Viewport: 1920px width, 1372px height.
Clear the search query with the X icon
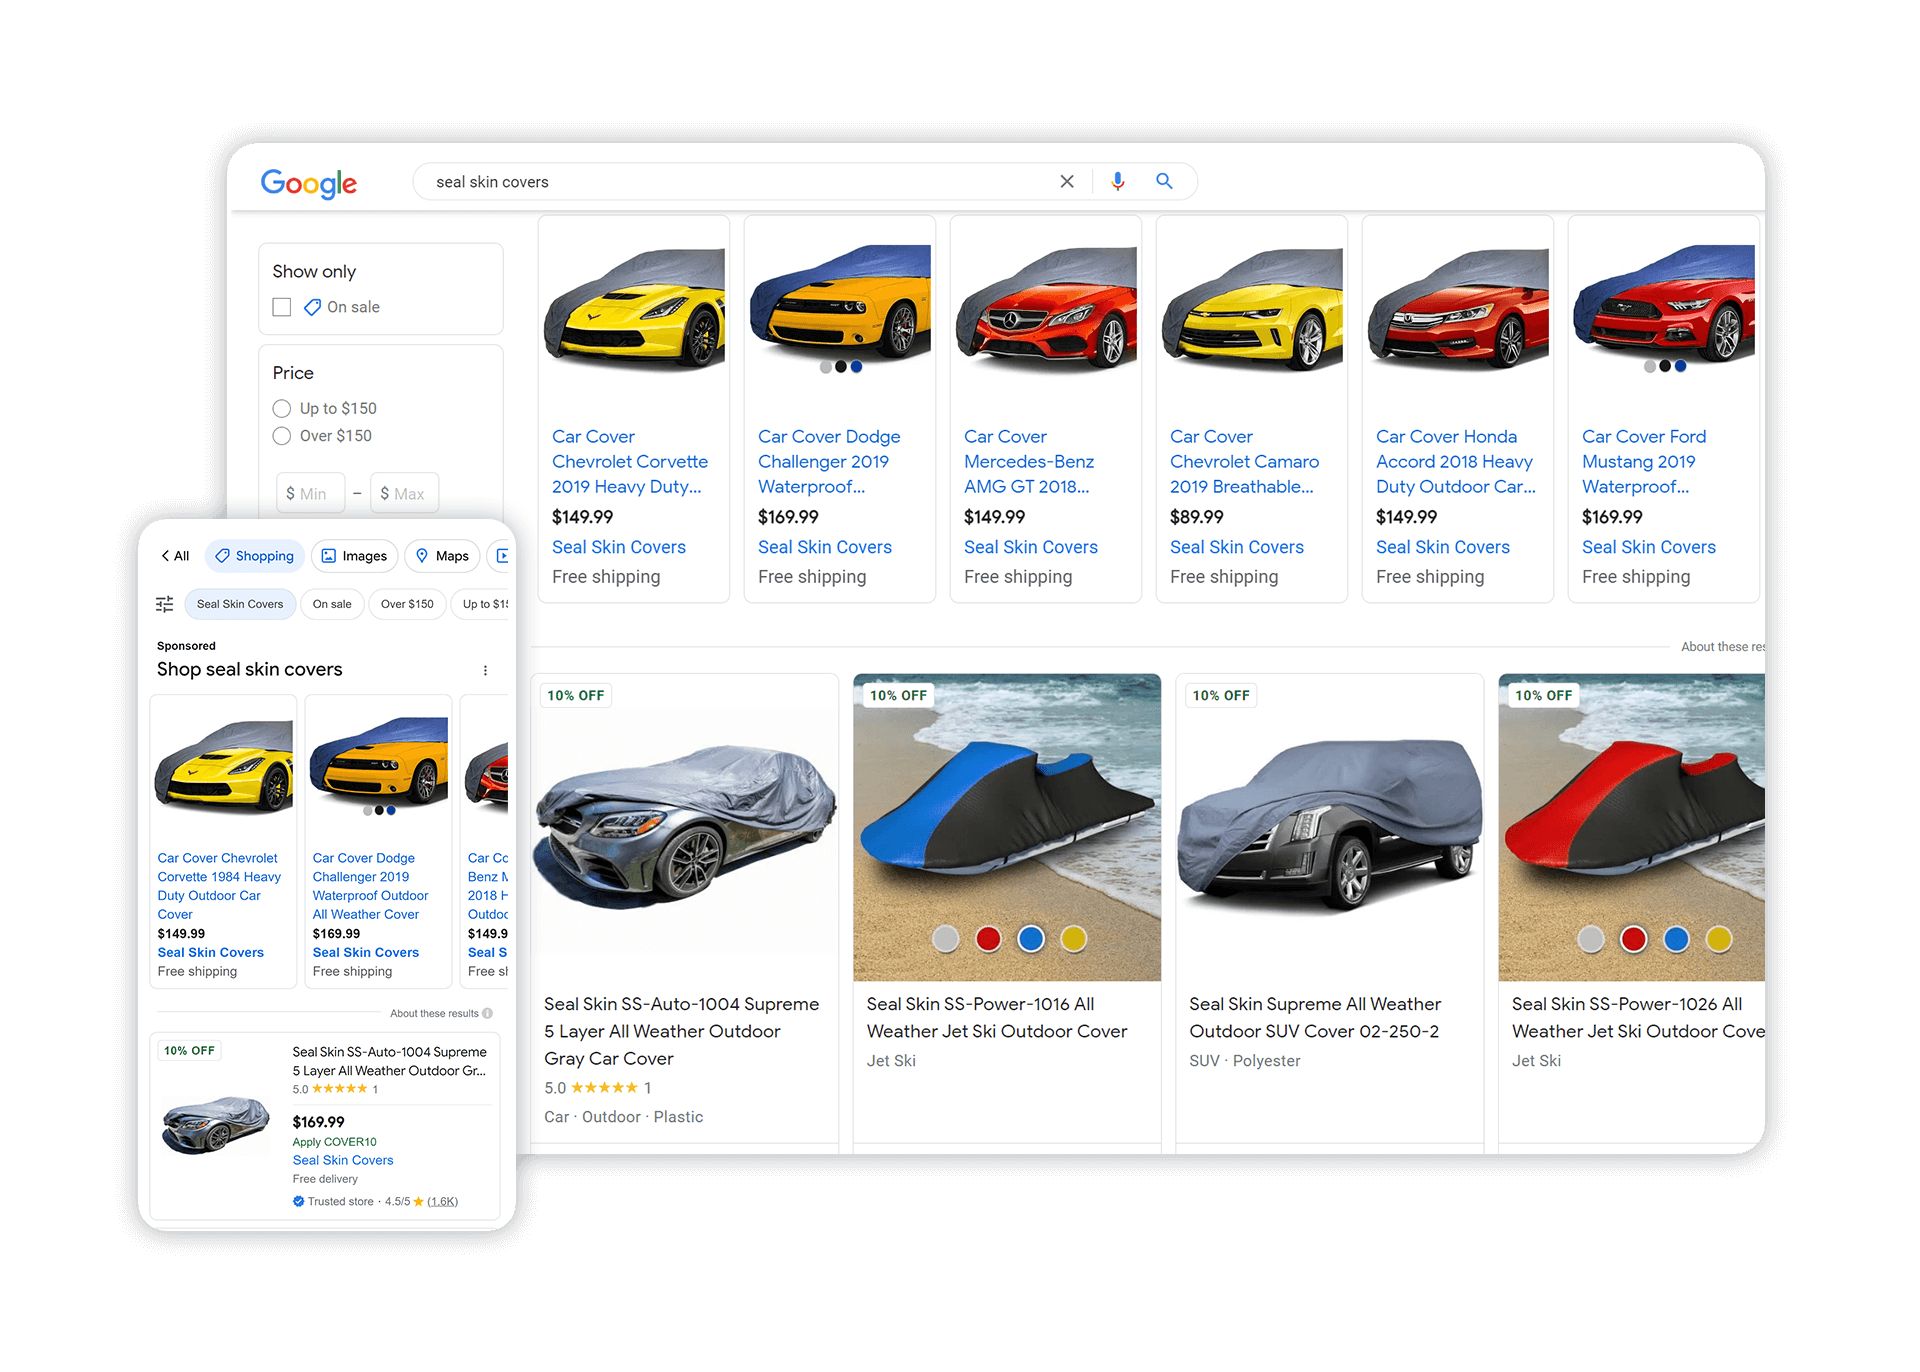coord(1066,181)
